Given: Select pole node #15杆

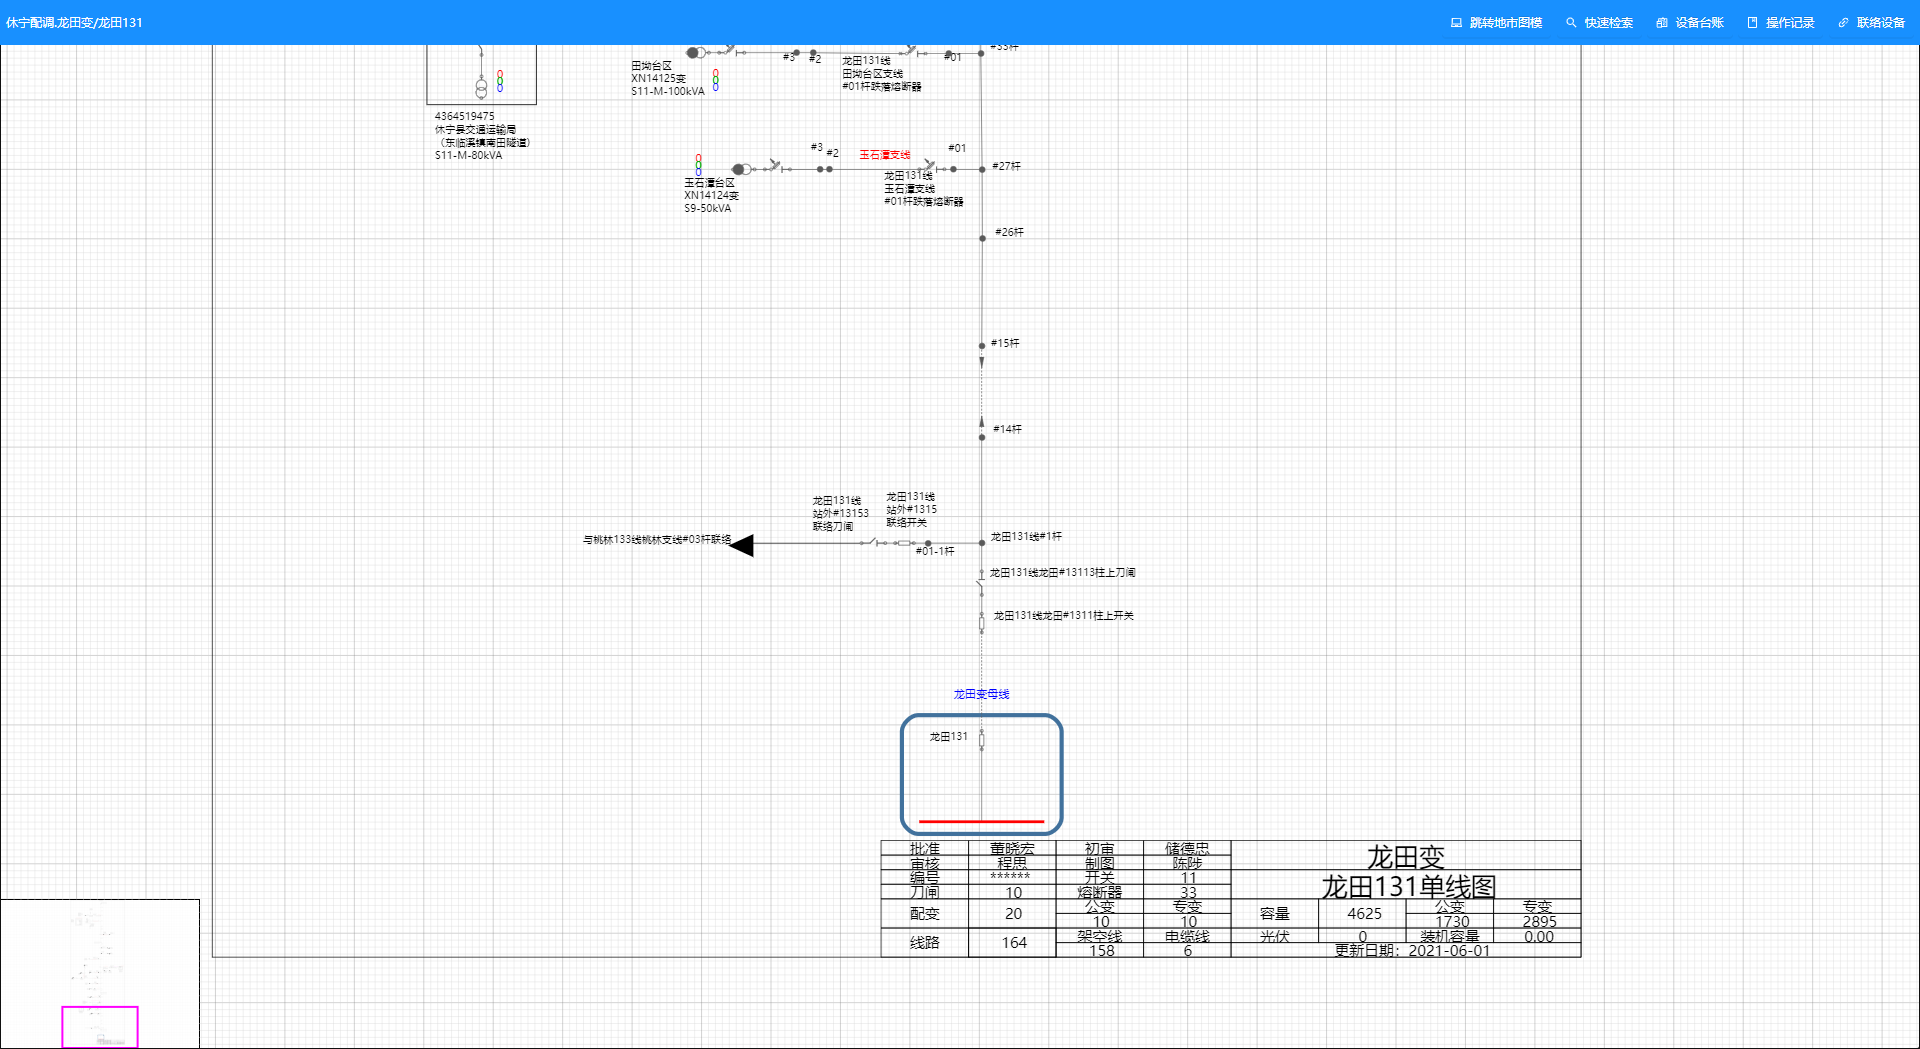Looking at the screenshot, I should [x=982, y=346].
